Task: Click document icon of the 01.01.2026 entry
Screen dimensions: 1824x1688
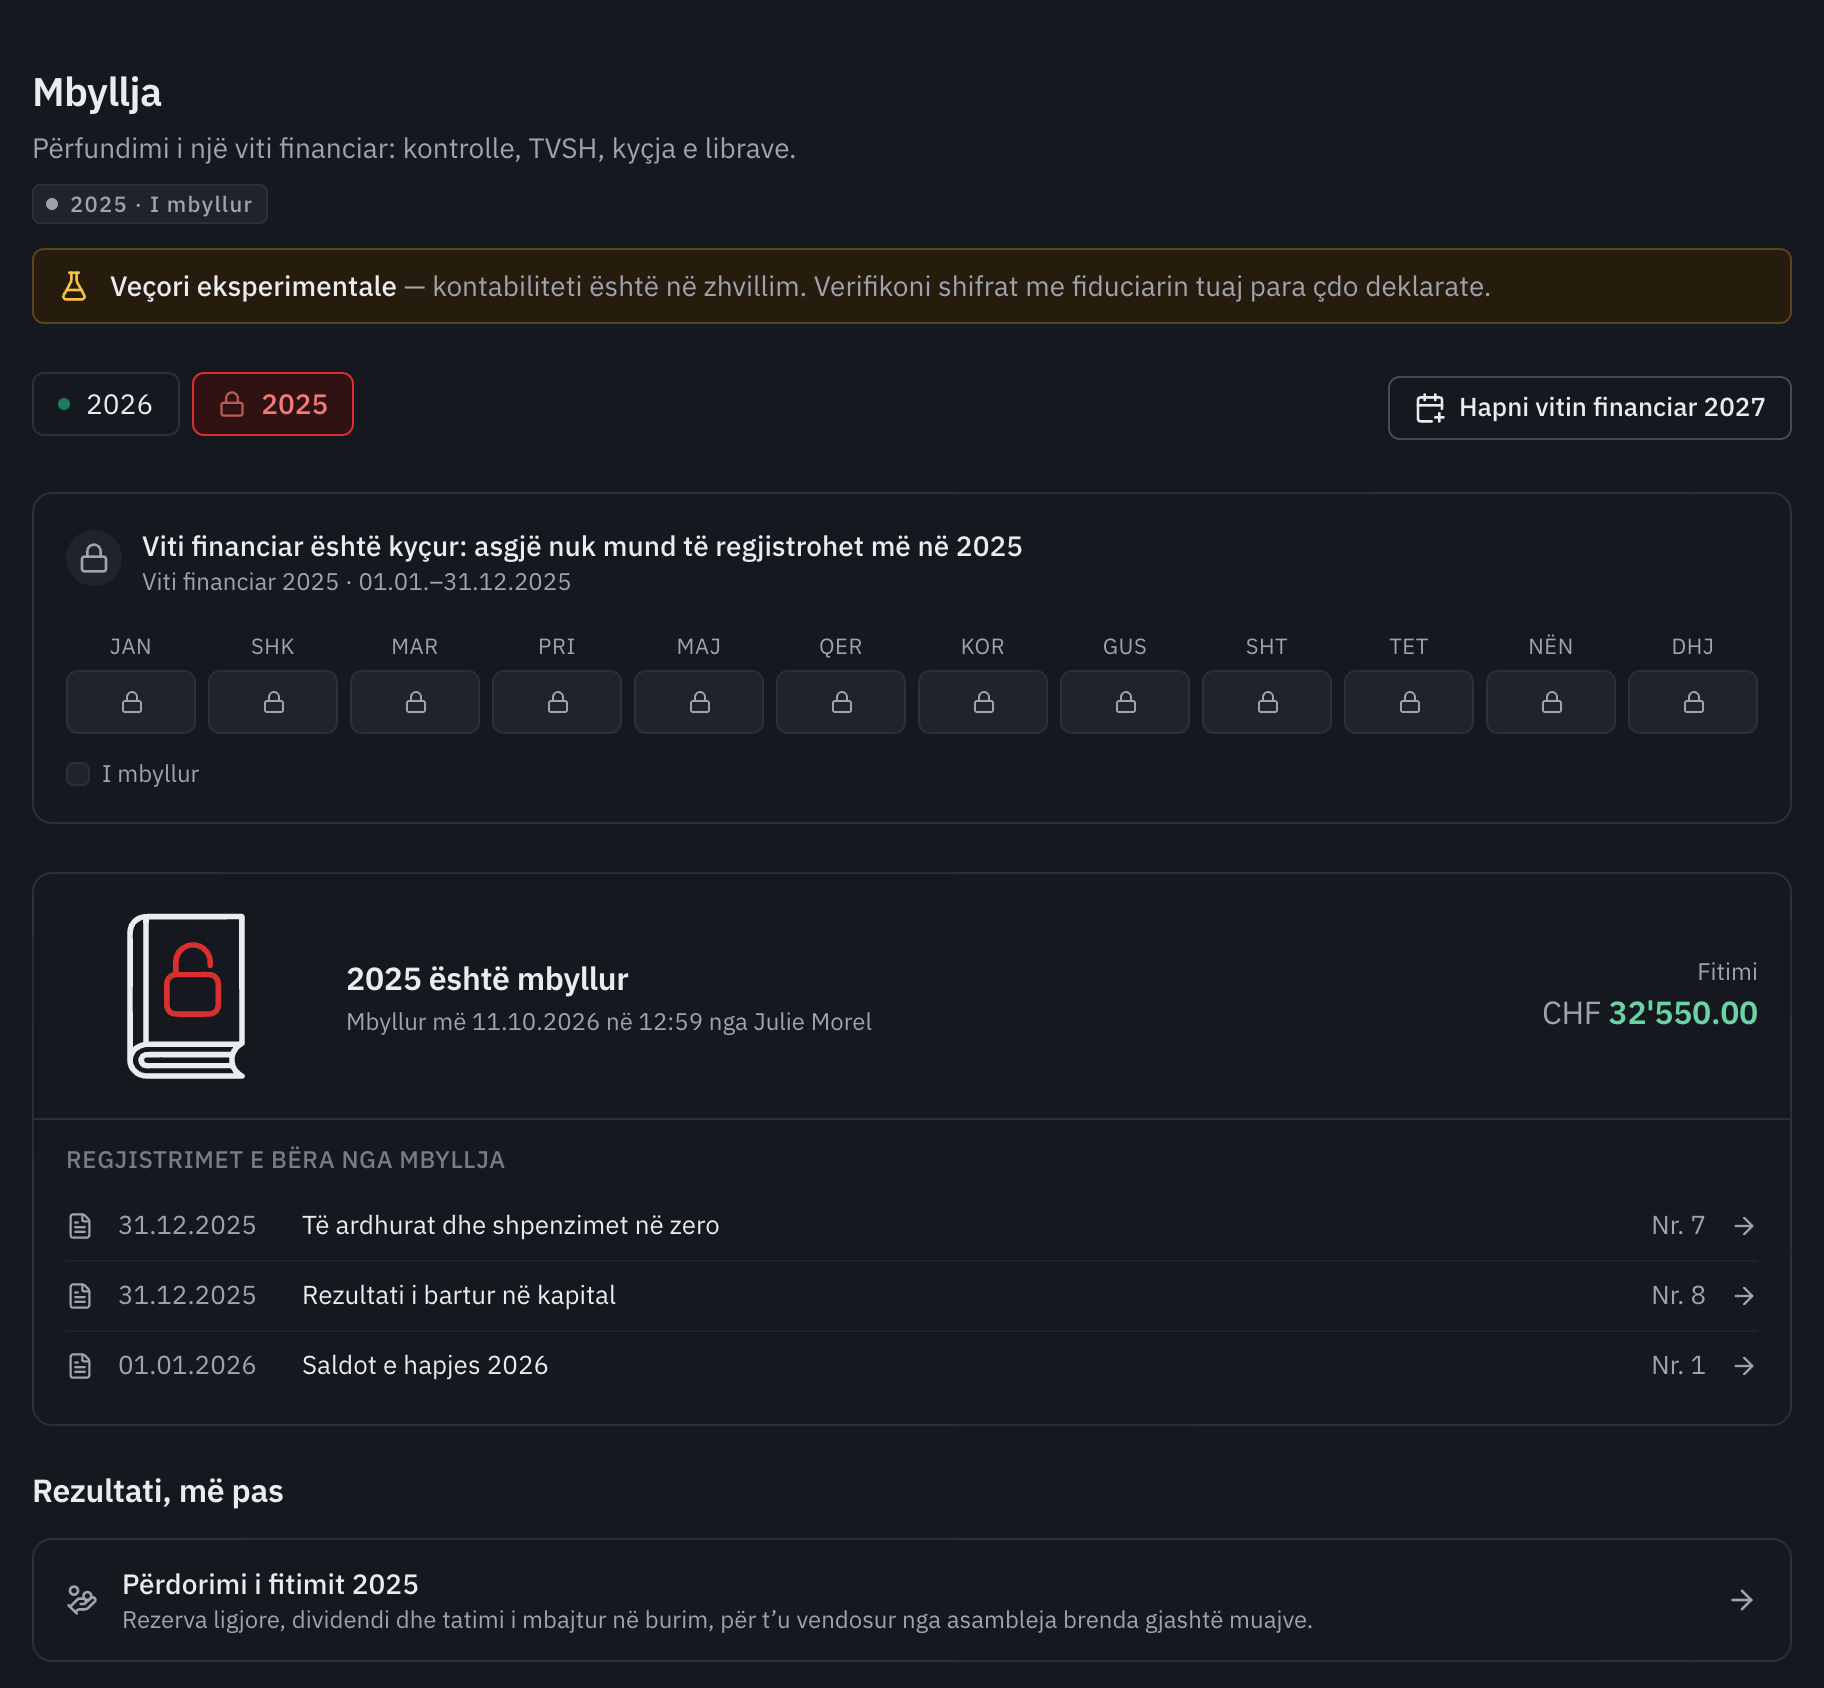Action: [80, 1366]
